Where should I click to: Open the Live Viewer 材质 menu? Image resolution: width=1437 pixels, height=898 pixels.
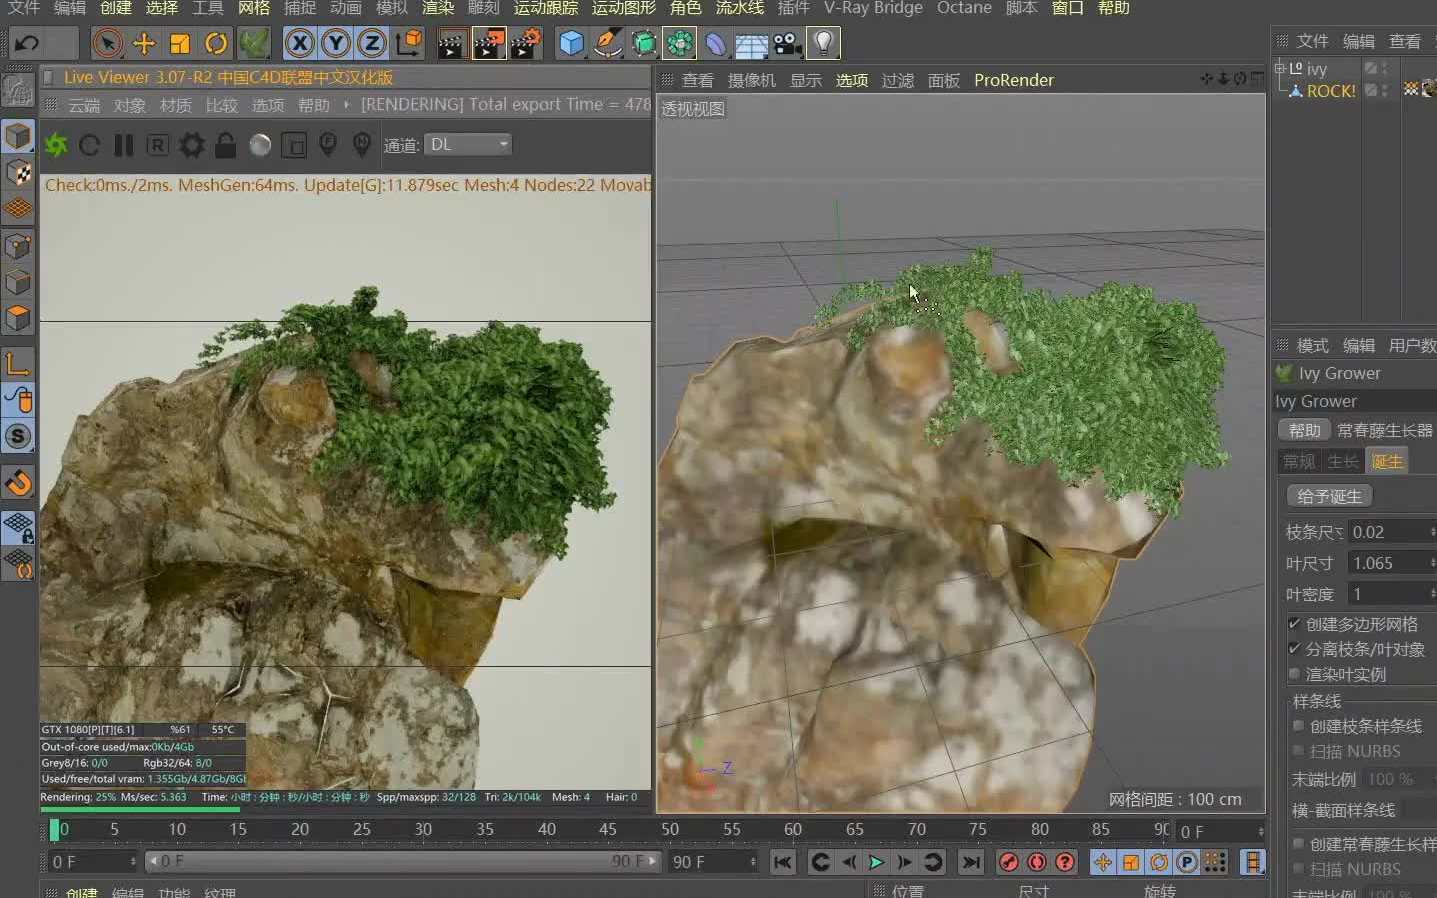click(x=176, y=105)
